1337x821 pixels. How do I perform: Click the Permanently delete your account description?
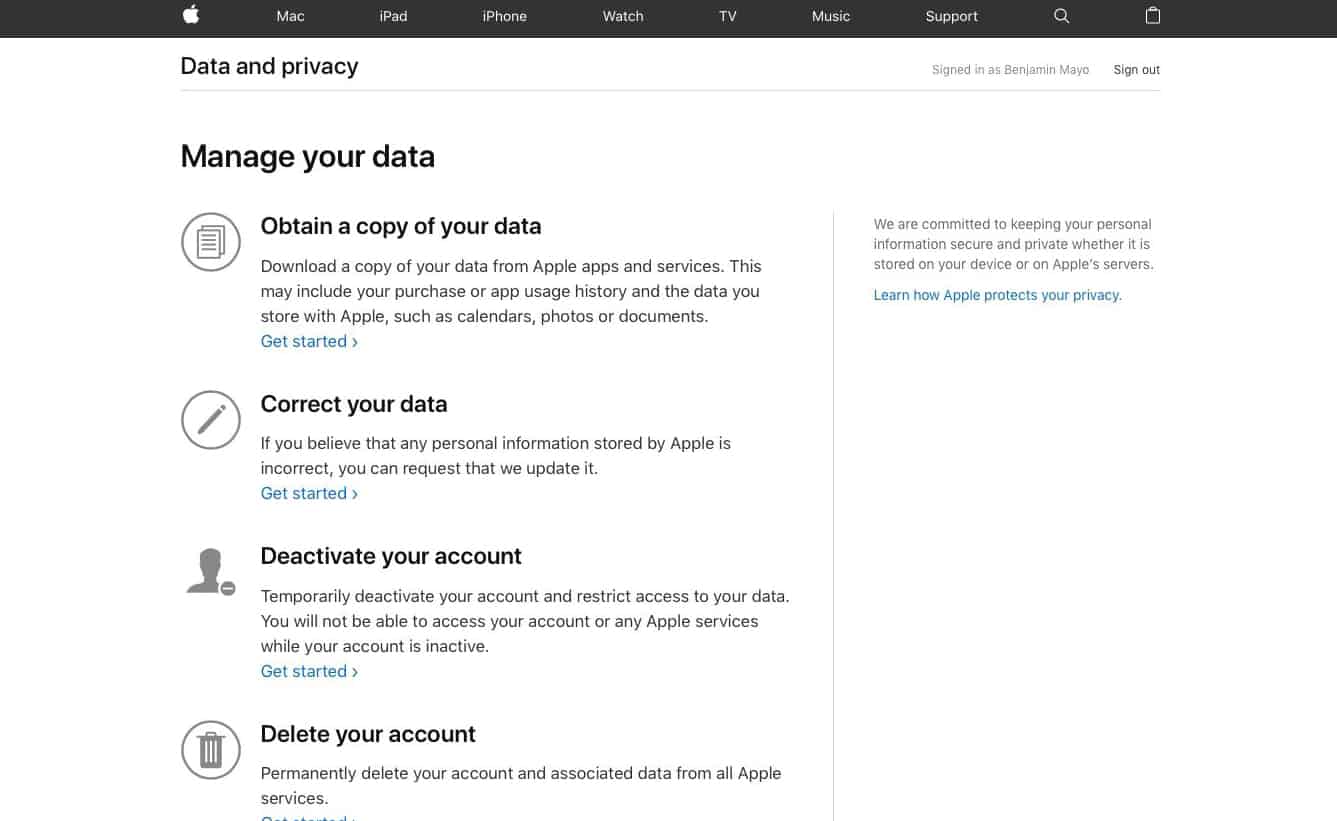click(521, 786)
